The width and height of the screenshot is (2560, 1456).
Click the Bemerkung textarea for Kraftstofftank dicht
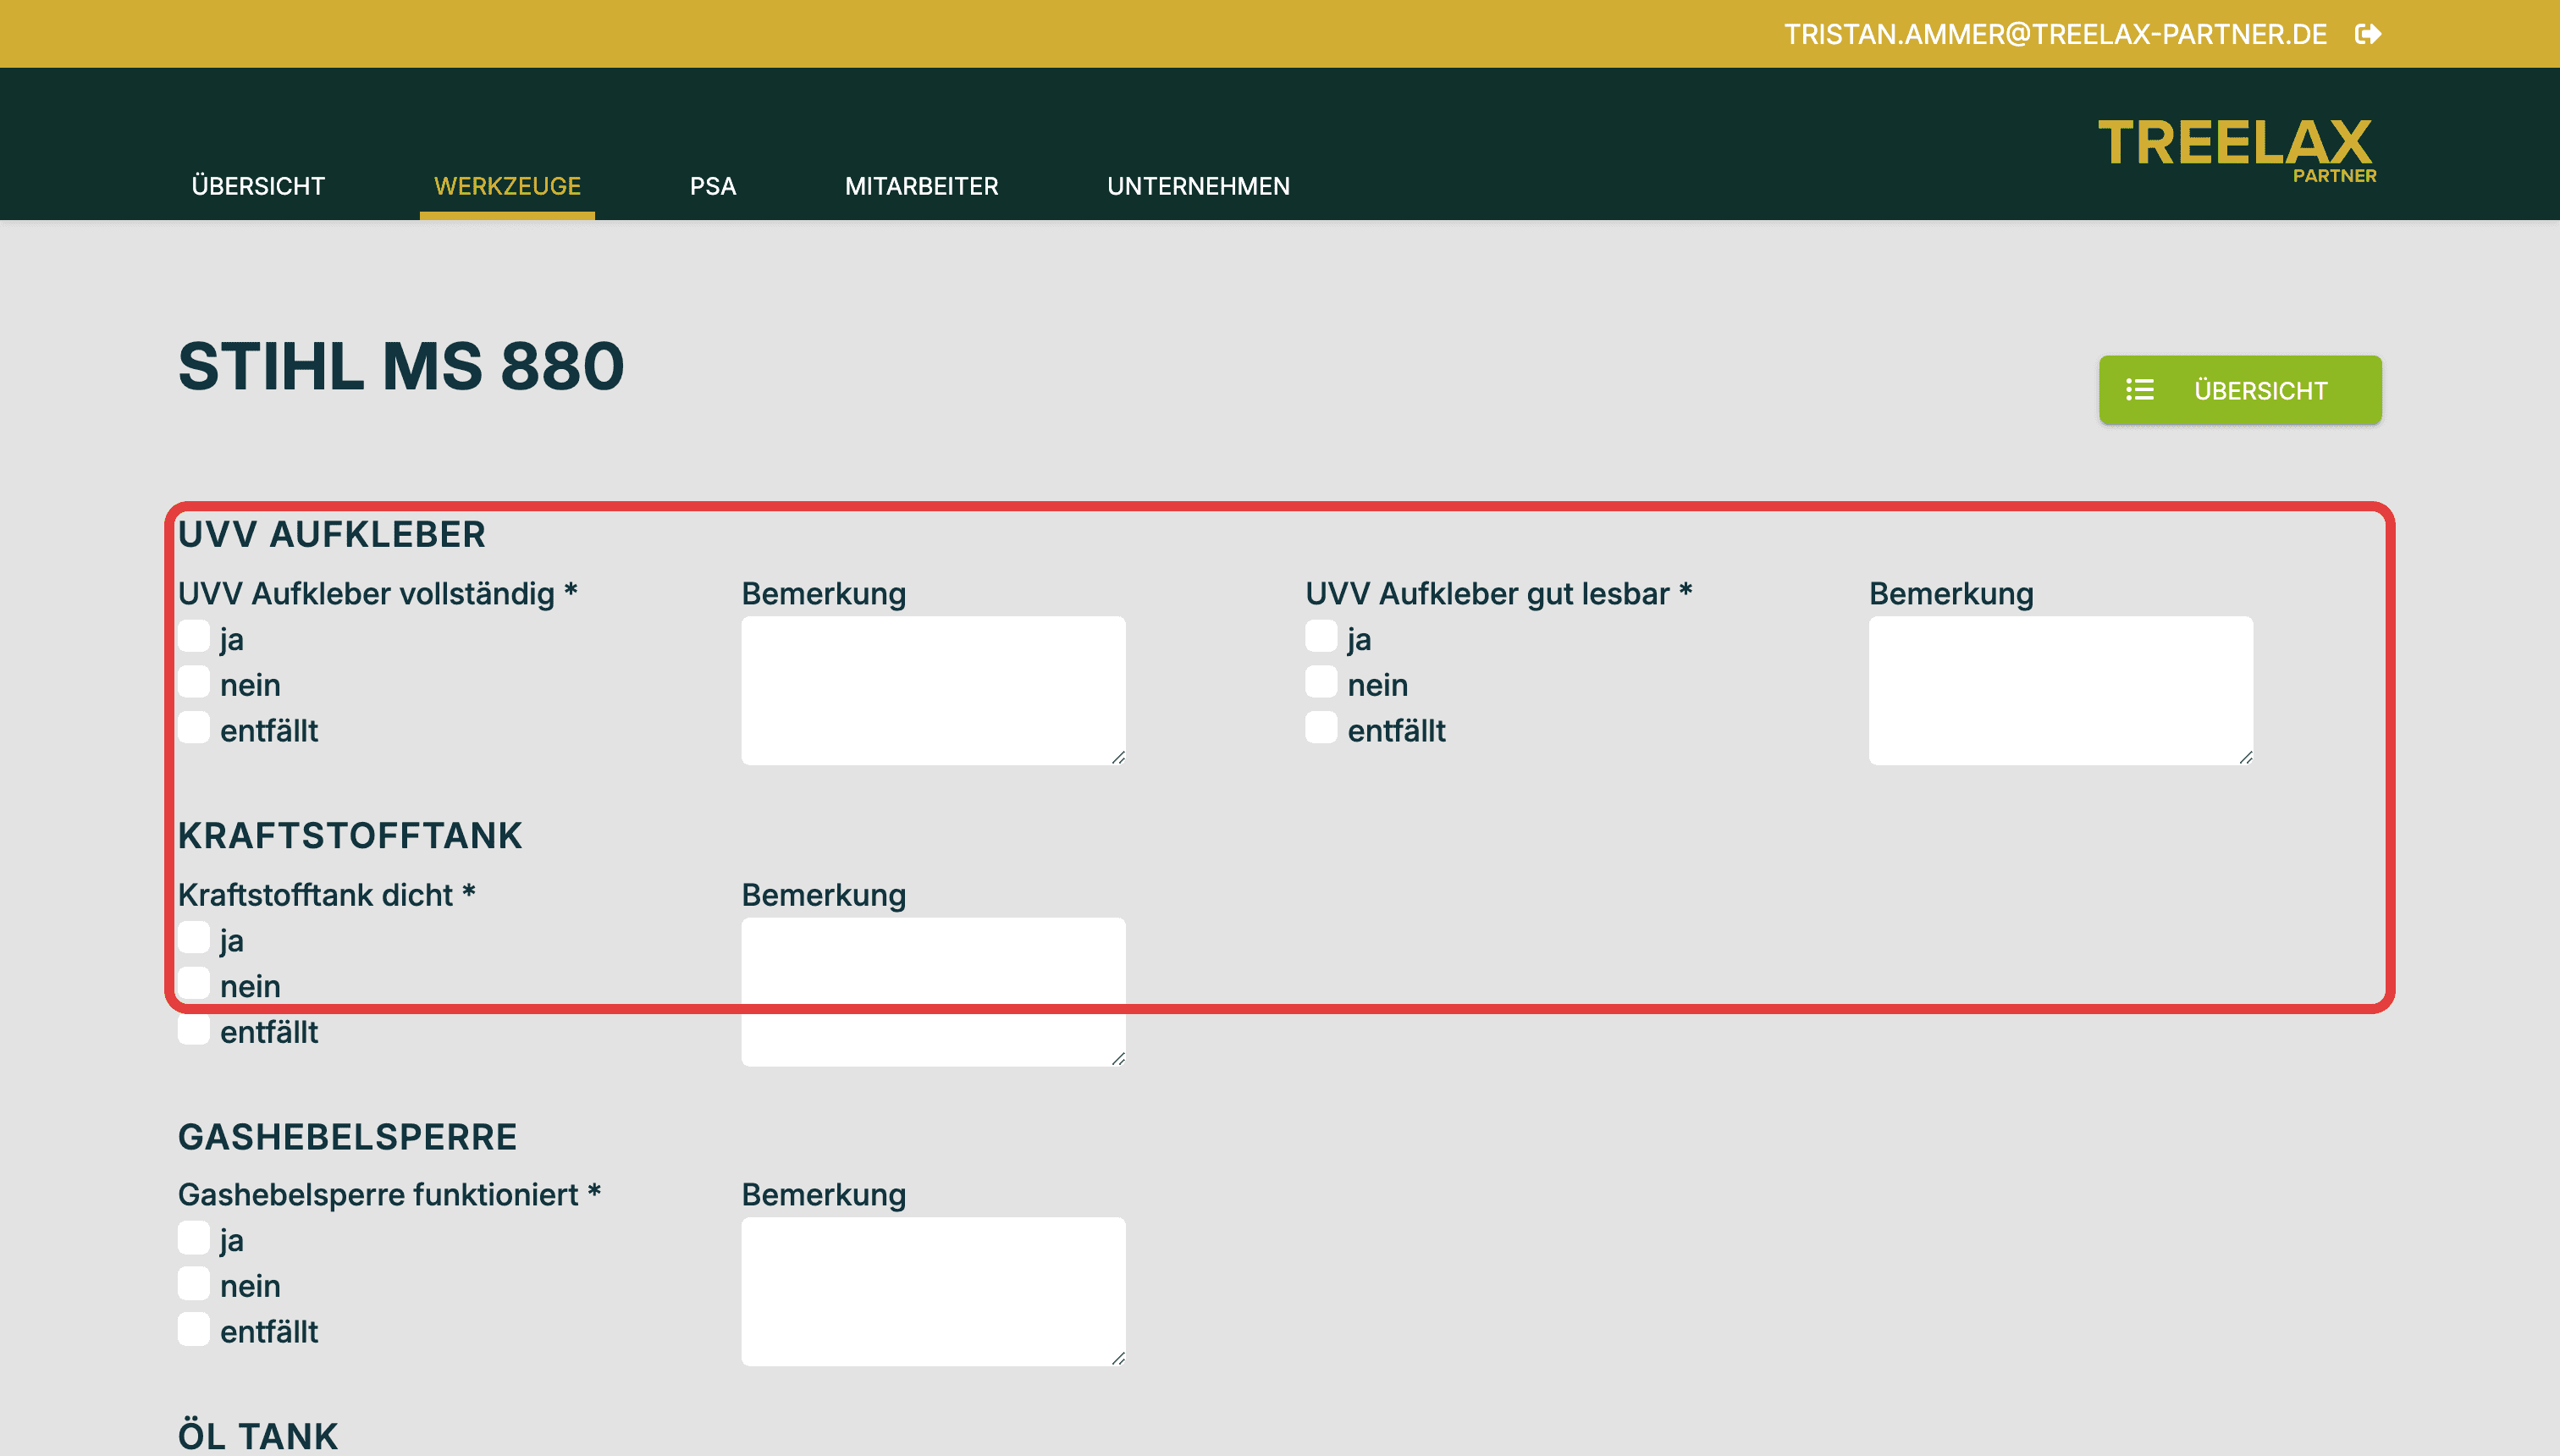933,992
